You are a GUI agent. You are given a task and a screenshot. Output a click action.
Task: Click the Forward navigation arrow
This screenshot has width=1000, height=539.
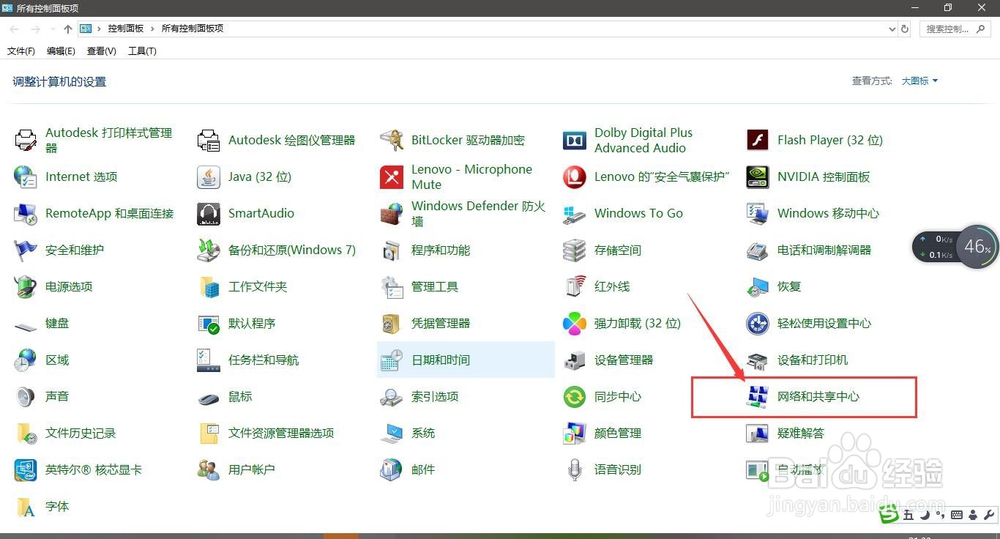36,29
